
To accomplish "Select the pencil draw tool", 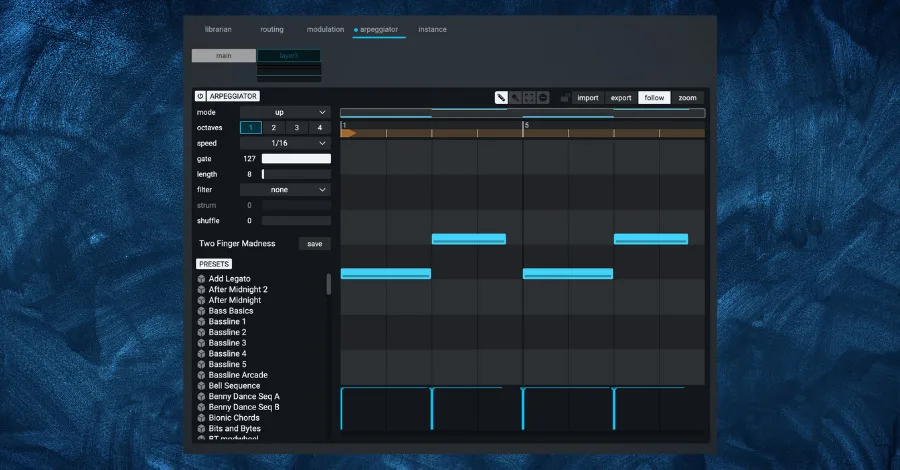I will [x=501, y=98].
